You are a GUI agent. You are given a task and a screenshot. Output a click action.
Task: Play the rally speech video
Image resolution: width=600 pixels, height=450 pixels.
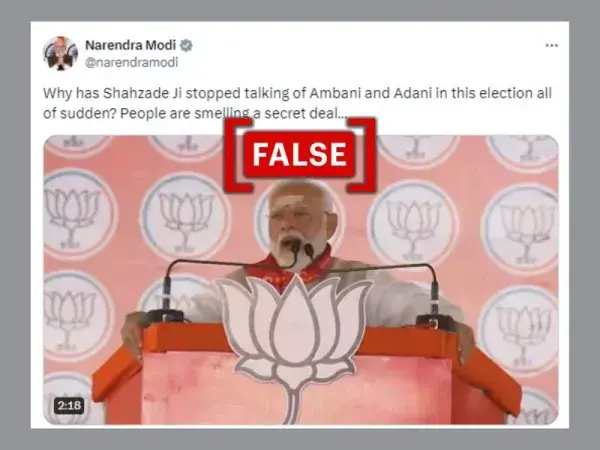click(x=301, y=280)
